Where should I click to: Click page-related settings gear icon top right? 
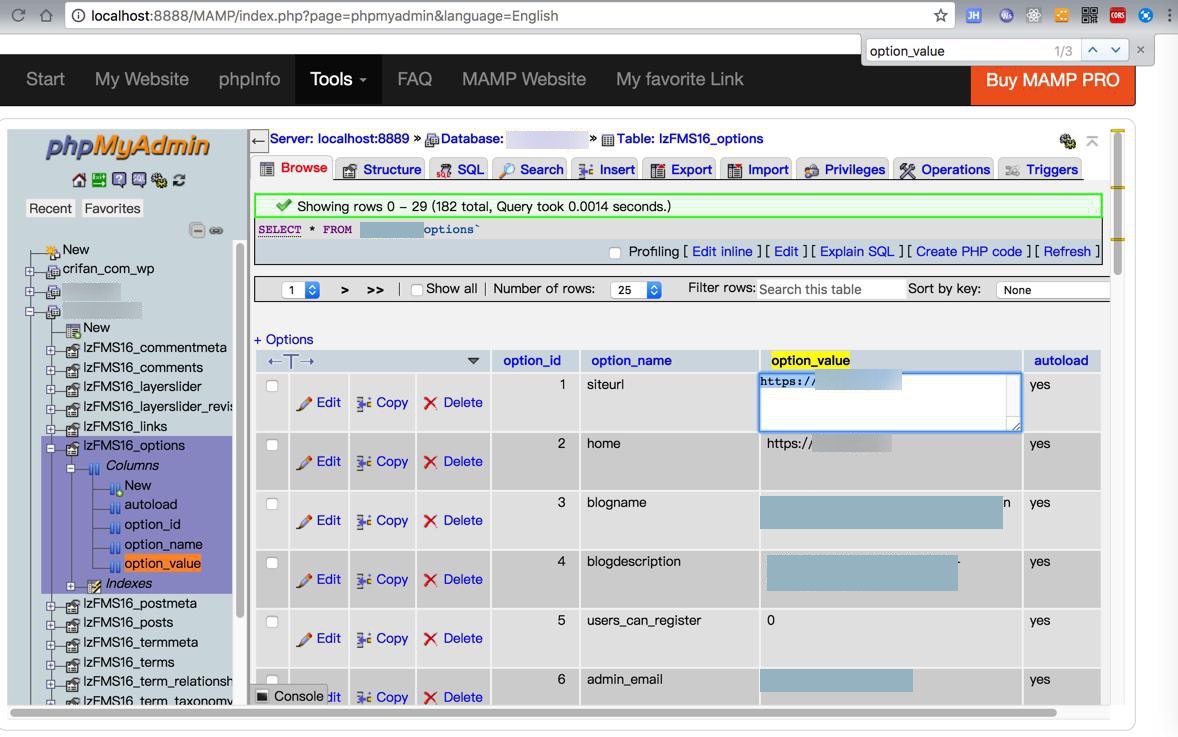pos(1068,140)
